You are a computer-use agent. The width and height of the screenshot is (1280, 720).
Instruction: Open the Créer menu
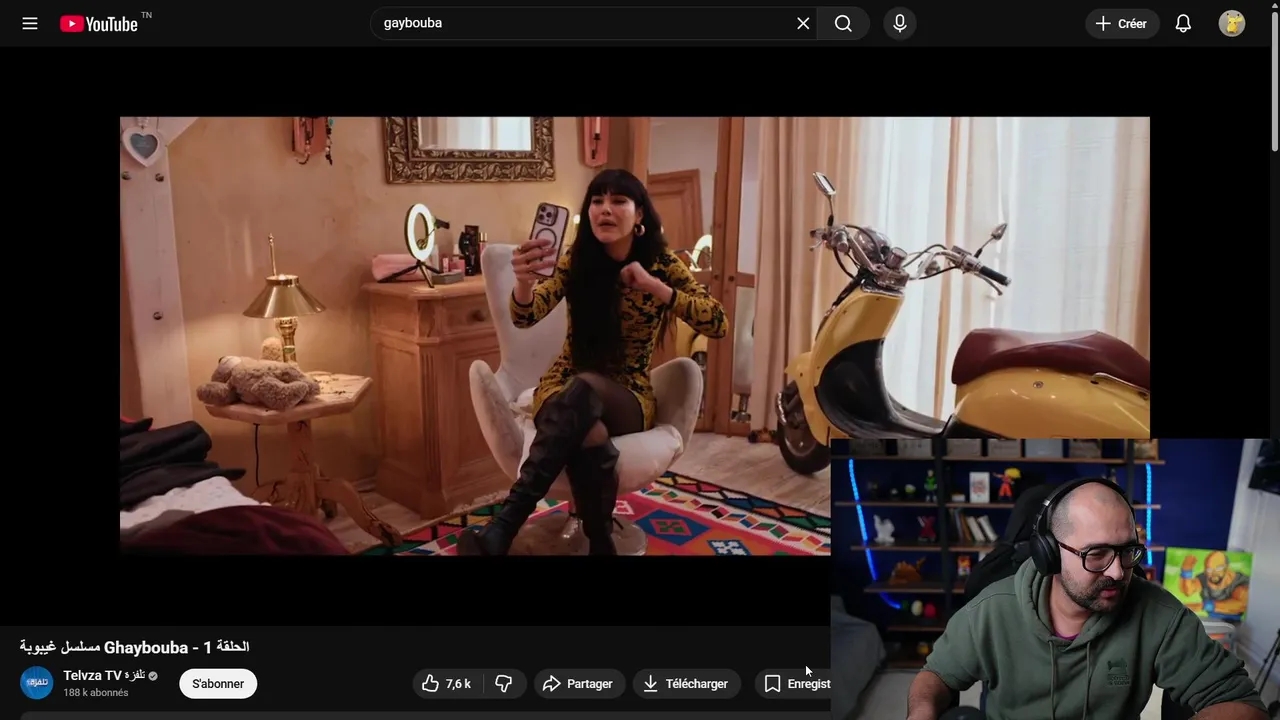click(x=1122, y=23)
